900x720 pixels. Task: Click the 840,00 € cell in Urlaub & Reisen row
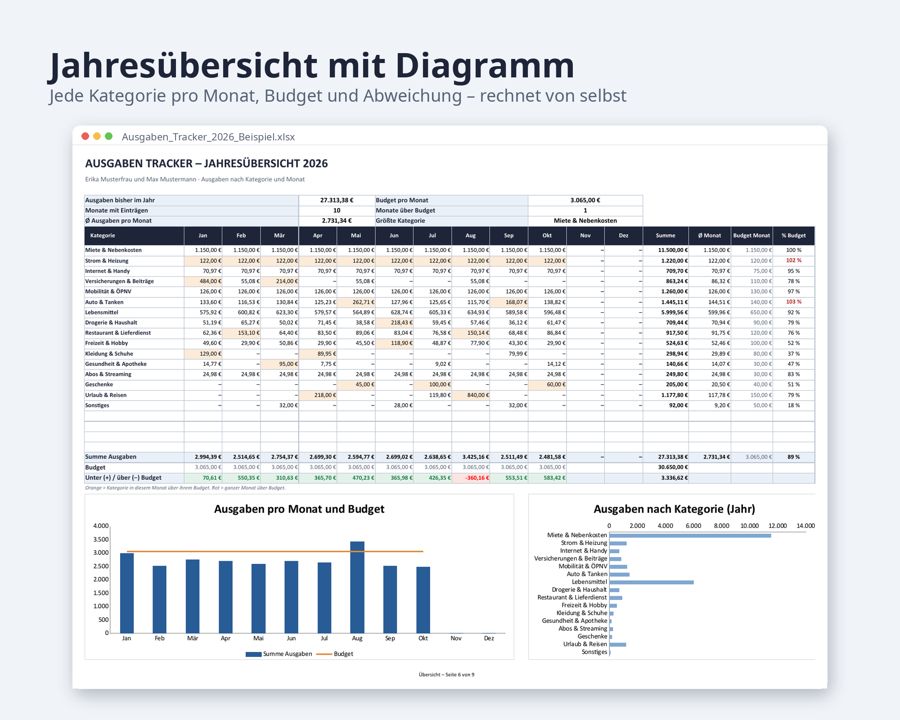coord(471,395)
